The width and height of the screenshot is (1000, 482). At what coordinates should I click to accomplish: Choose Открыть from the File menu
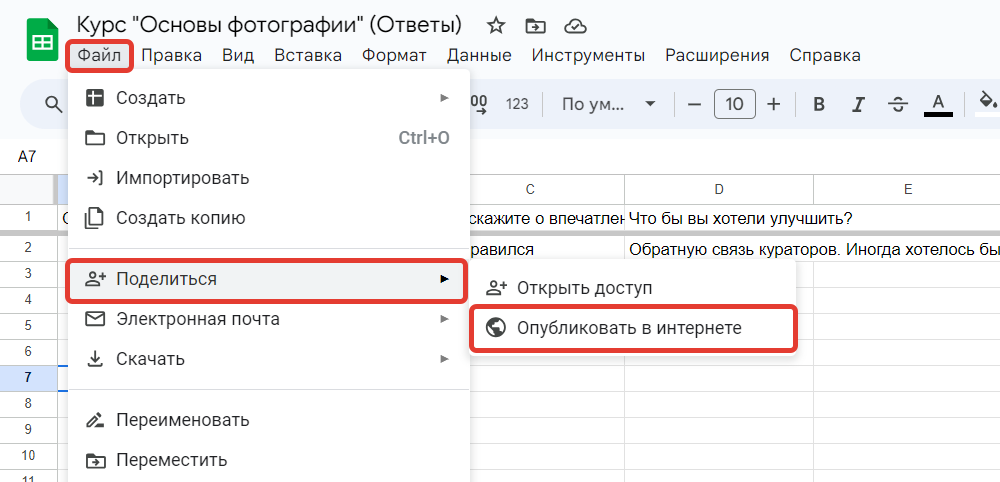click(268, 138)
